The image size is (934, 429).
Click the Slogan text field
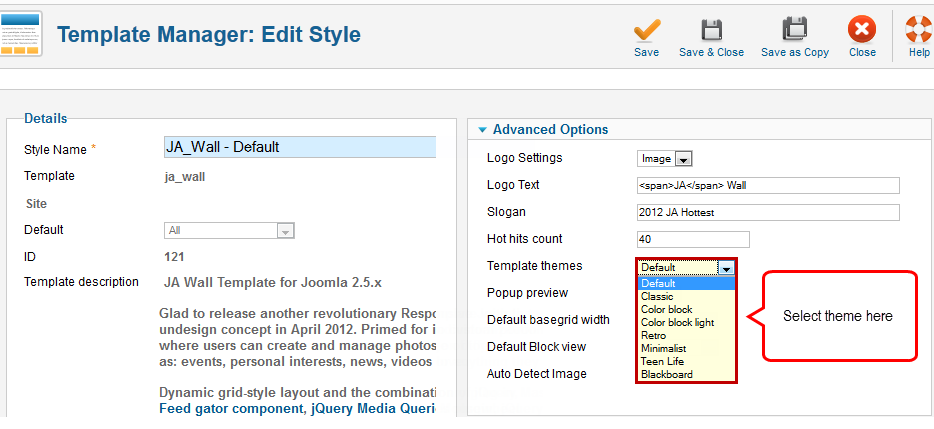tap(768, 212)
